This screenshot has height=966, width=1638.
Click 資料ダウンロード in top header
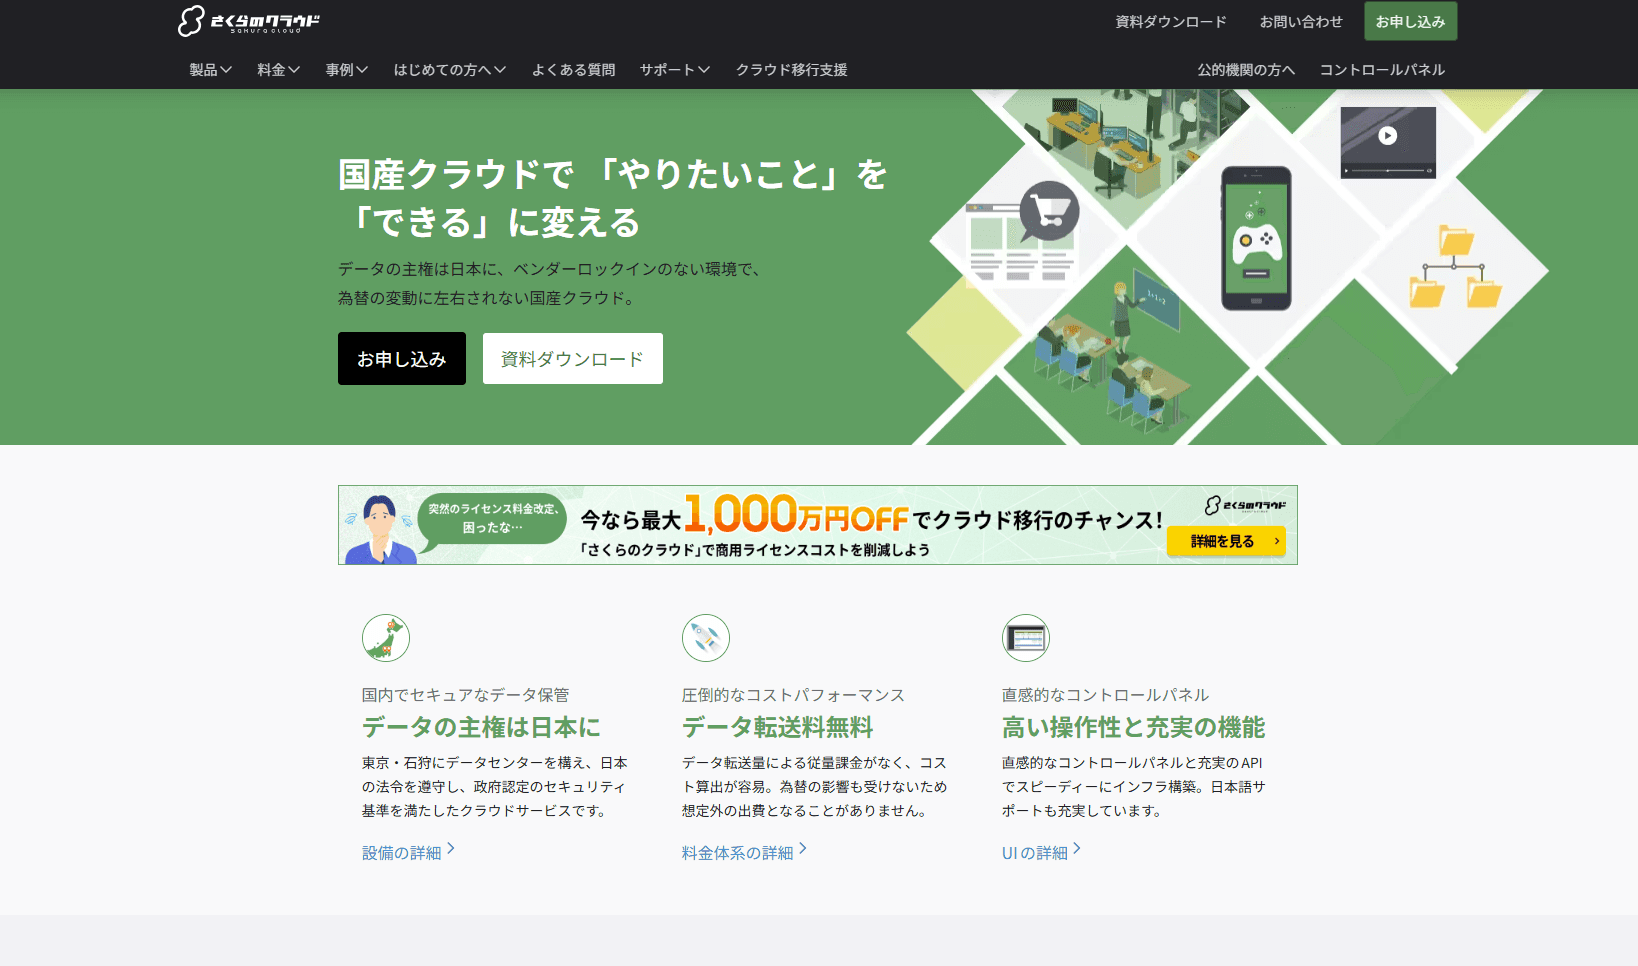(x=1171, y=21)
